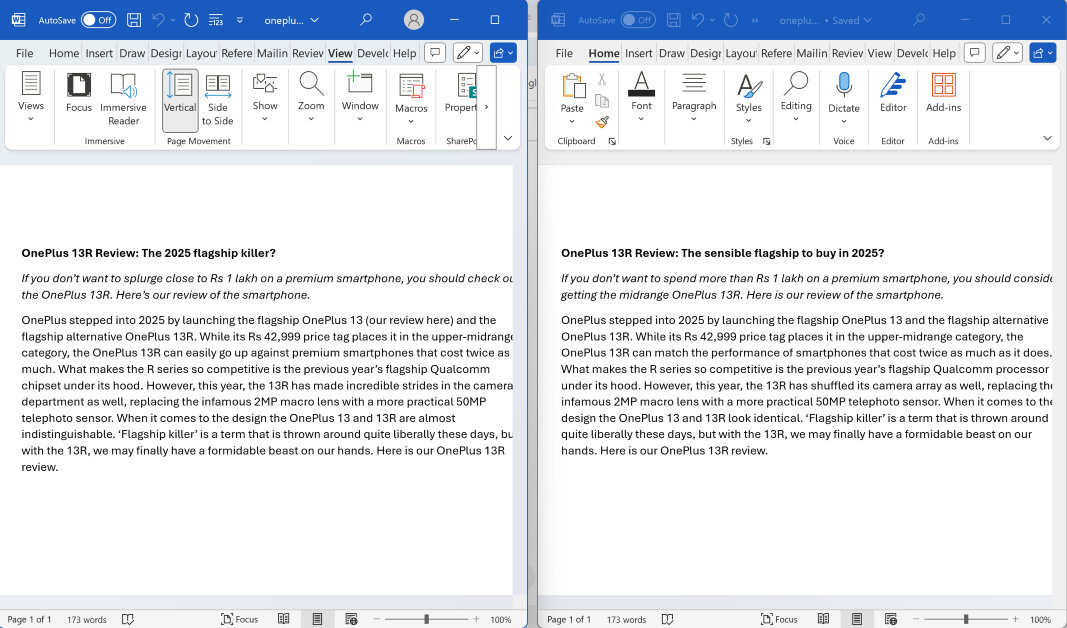
Task: Click Copy icon in right window ribbon
Action: point(602,101)
